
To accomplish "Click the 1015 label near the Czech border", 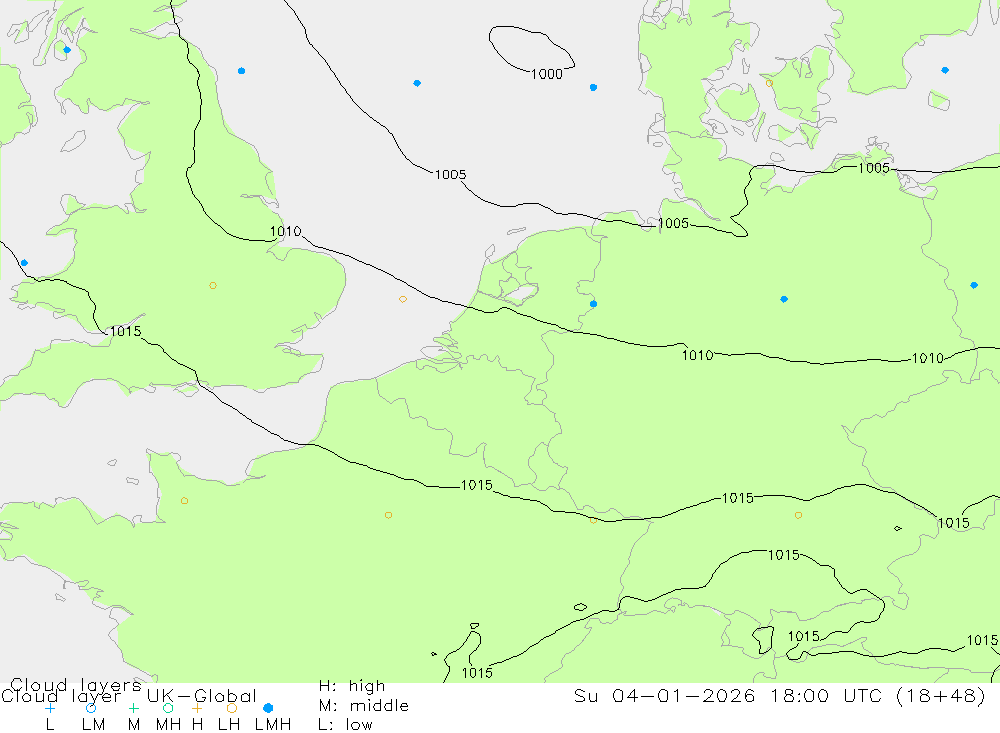I will (x=953, y=523).
